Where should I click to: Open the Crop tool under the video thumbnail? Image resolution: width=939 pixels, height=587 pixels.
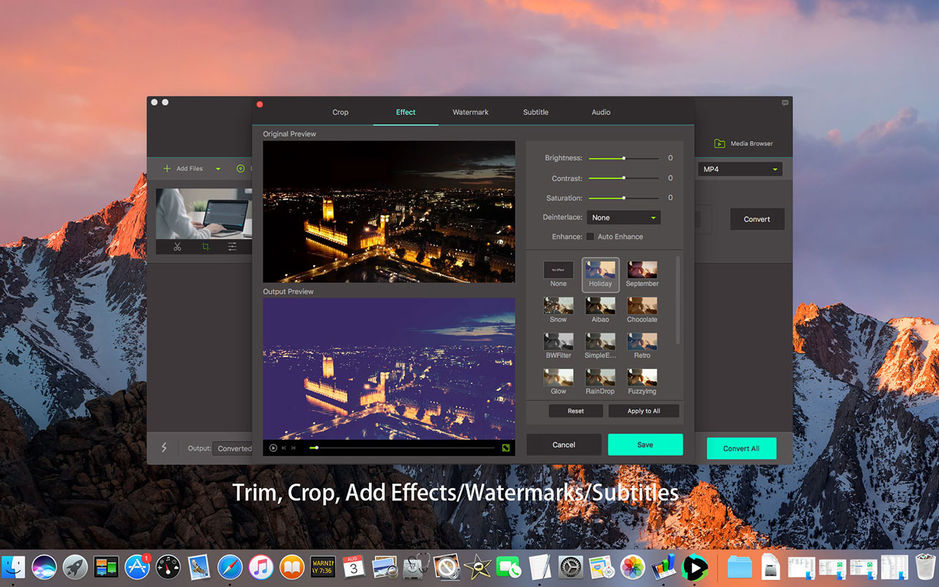(206, 246)
